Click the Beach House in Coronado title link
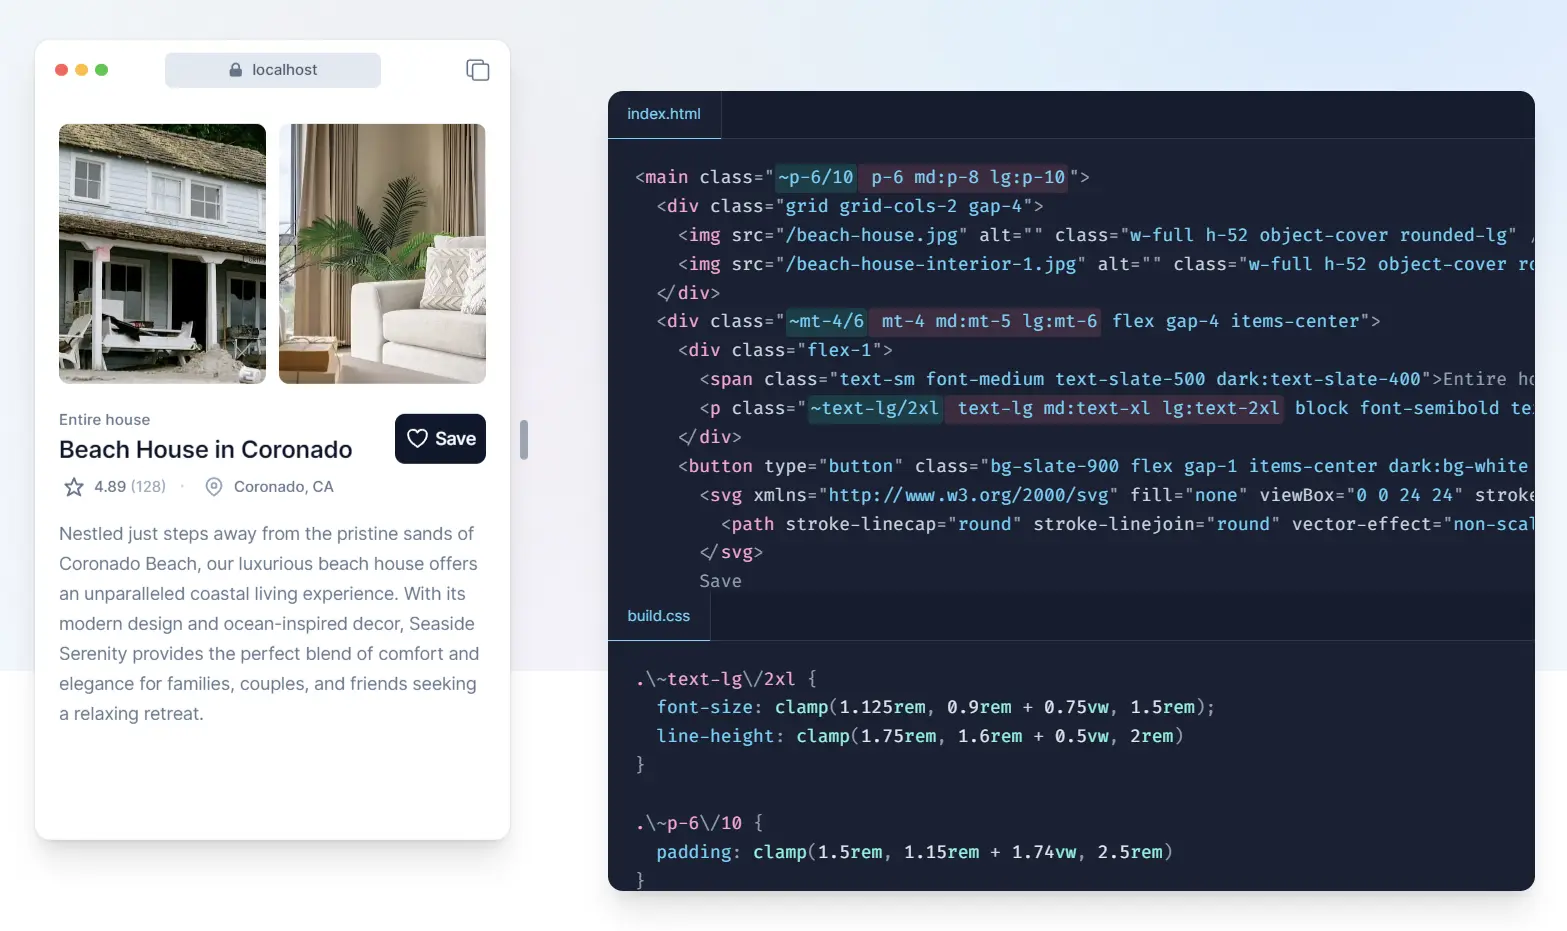 205,449
